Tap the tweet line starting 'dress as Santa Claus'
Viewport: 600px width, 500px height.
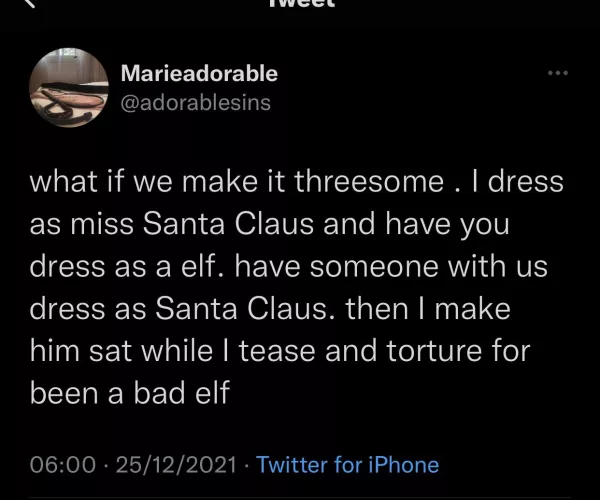pyautogui.click(x=270, y=310)
